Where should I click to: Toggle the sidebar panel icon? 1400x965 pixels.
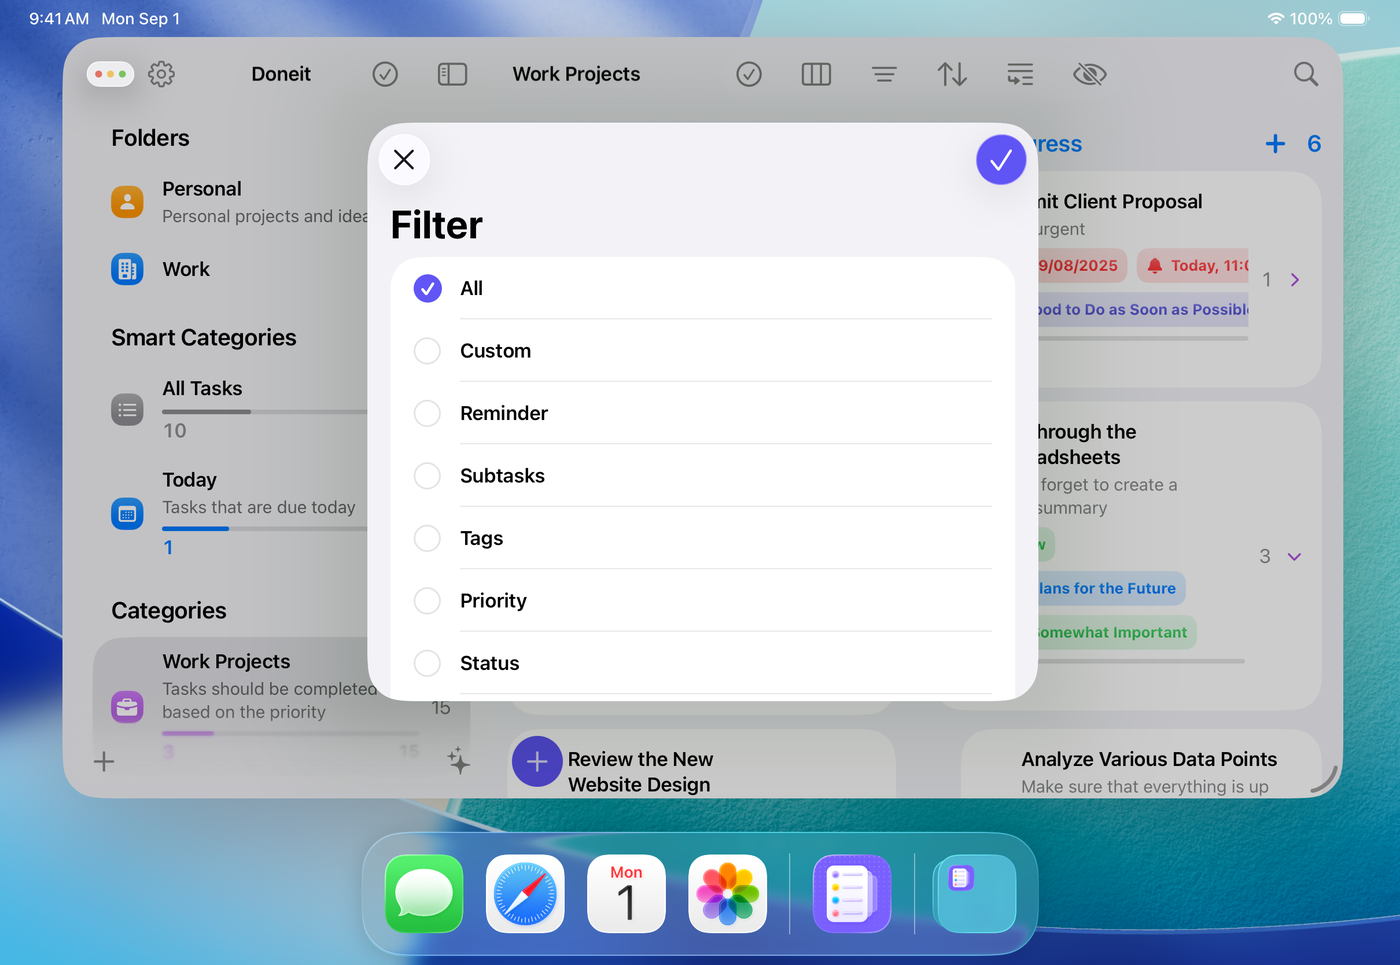tap(452, 74)
